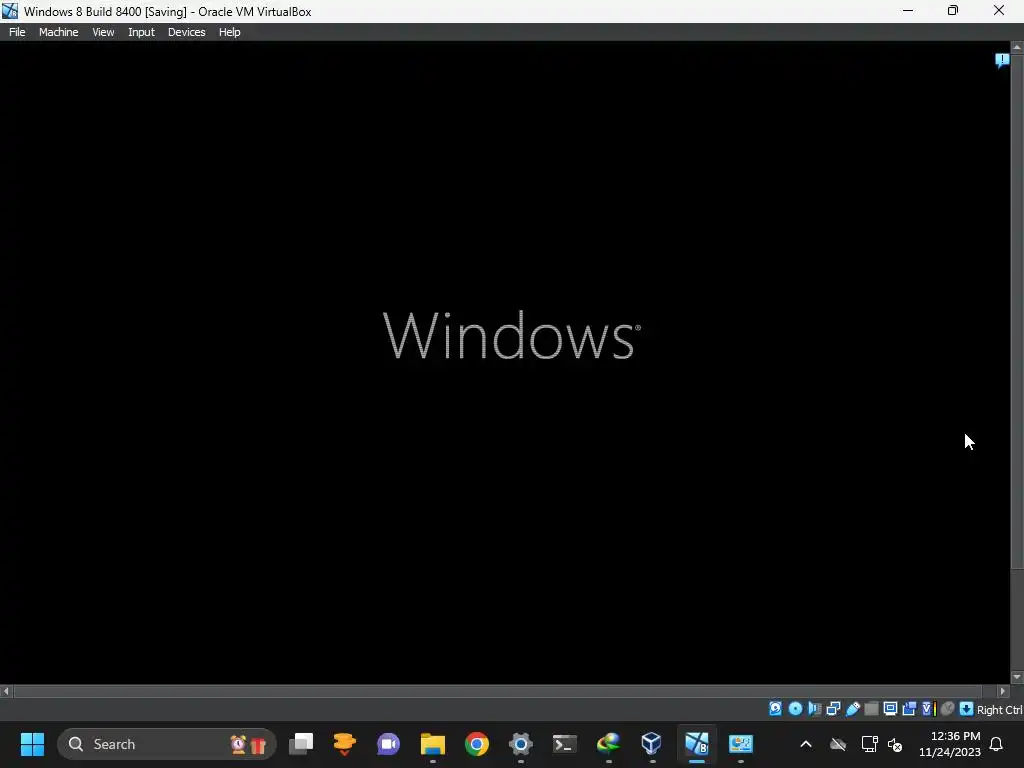This screenshot has width=1024, height=768.
Task: Click the muted volume tray icon
Action: click(x=895, y=744)
